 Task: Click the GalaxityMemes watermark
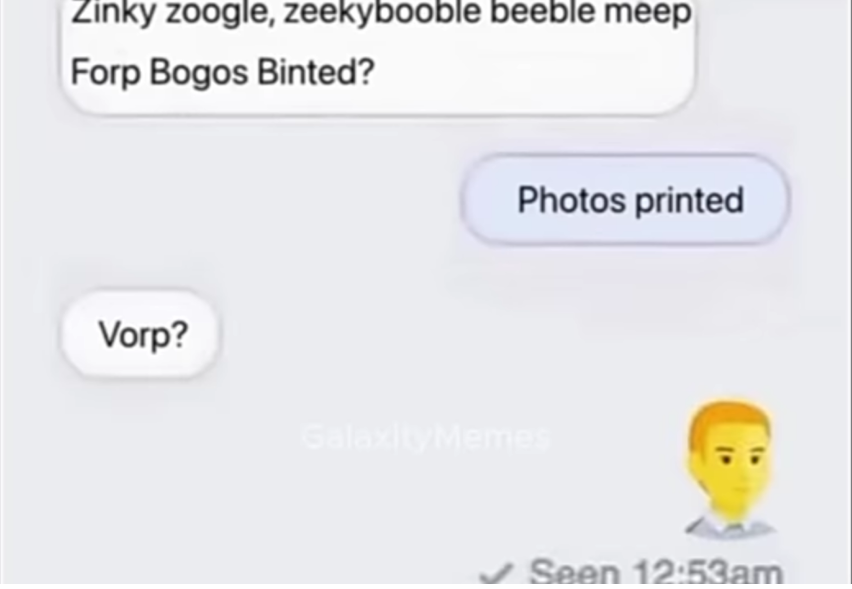coord(427,437)
